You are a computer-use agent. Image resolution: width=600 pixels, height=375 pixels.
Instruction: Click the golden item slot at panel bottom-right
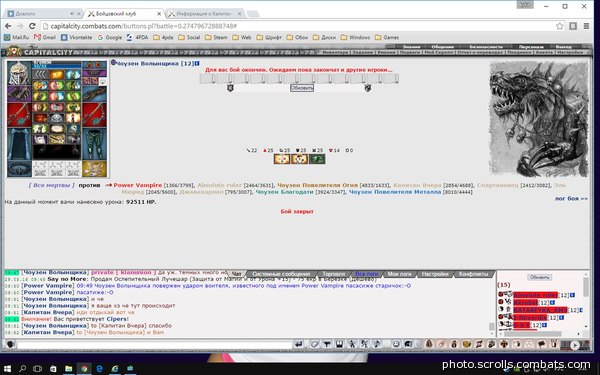click(x=95, y=169)
